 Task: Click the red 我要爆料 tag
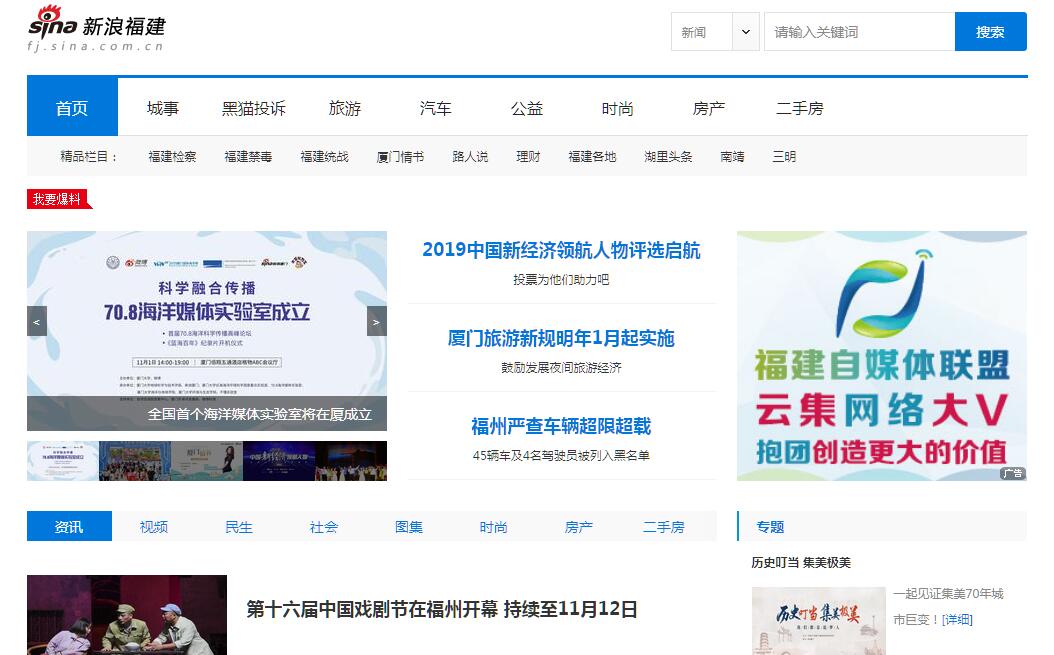58,199
